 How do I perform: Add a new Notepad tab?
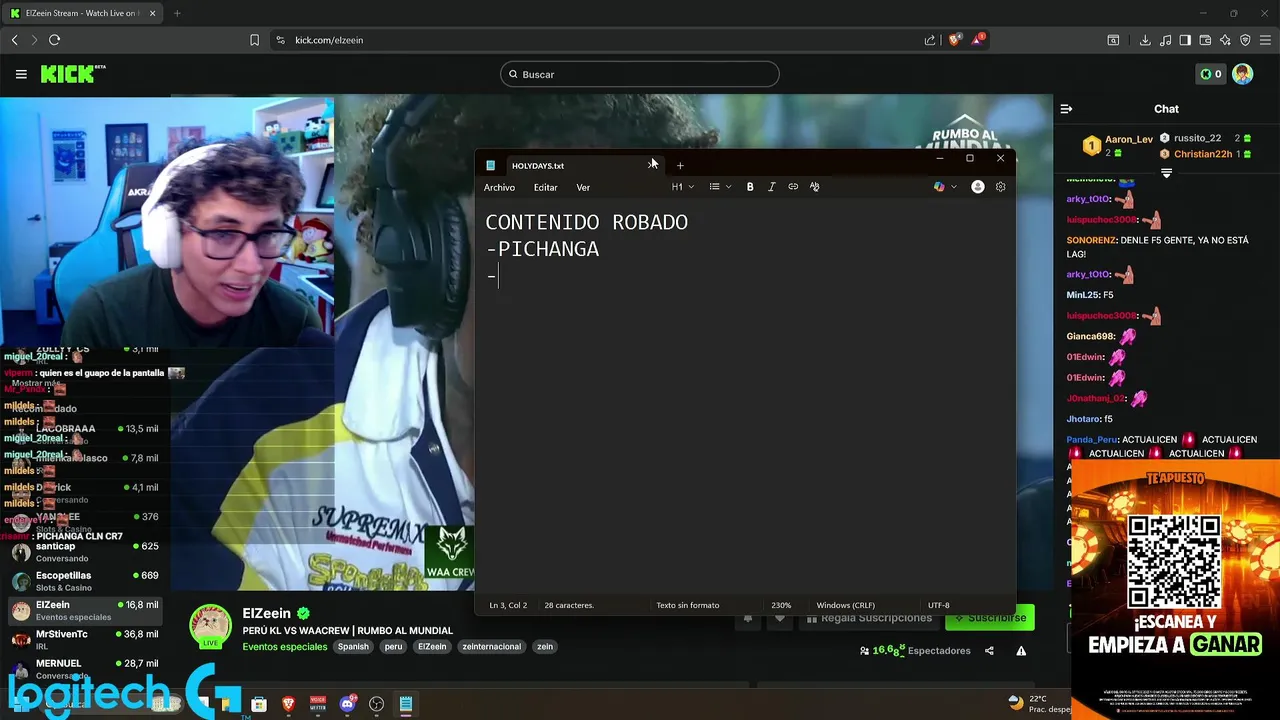pyautogui.click(x=680, y=166)
